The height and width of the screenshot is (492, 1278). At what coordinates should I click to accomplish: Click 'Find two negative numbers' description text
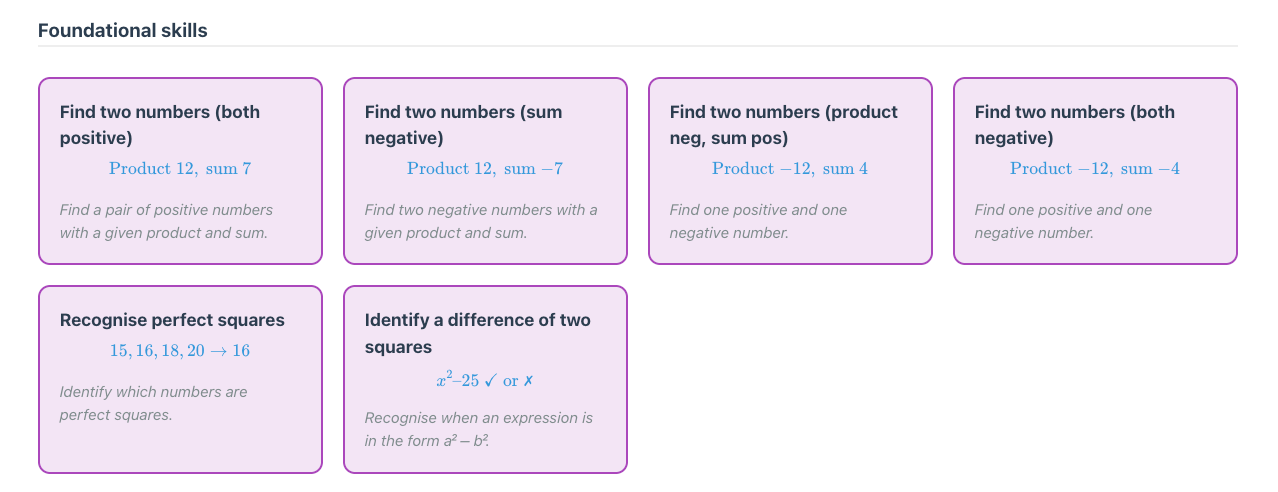pos(481,221)
